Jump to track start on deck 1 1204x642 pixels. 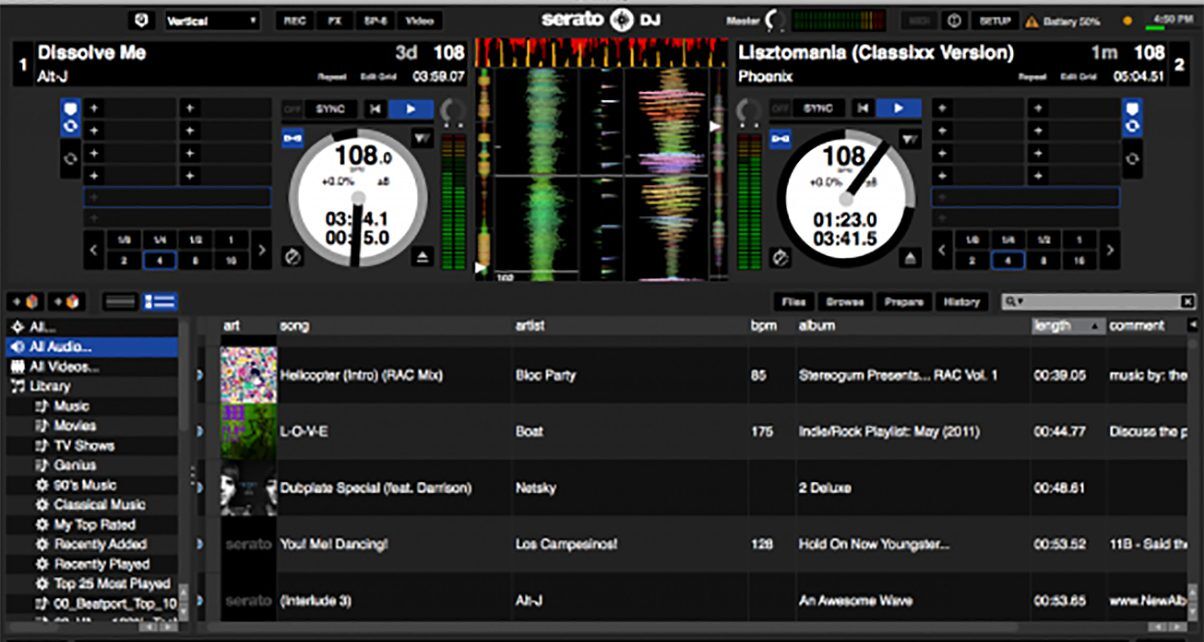point(374,108)
